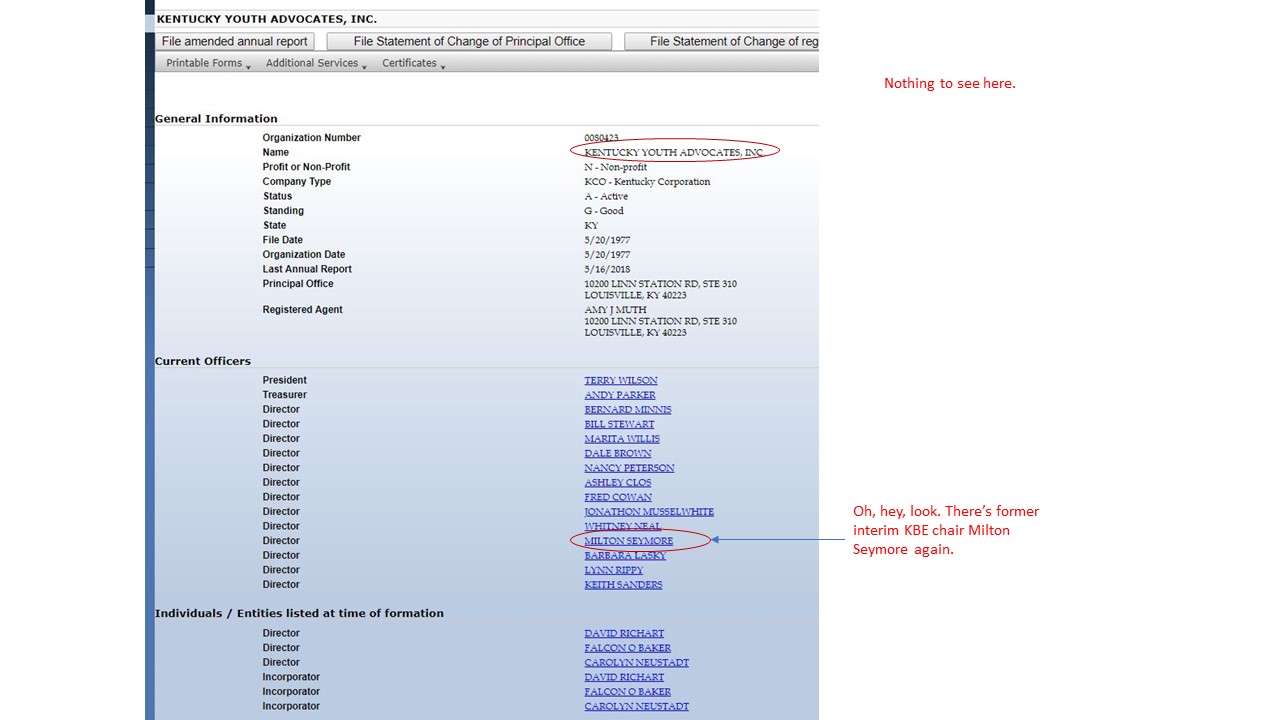Open the MILTON SEYMORE director link
This screenshot has height=720, width=1280.
pos(629,541)
